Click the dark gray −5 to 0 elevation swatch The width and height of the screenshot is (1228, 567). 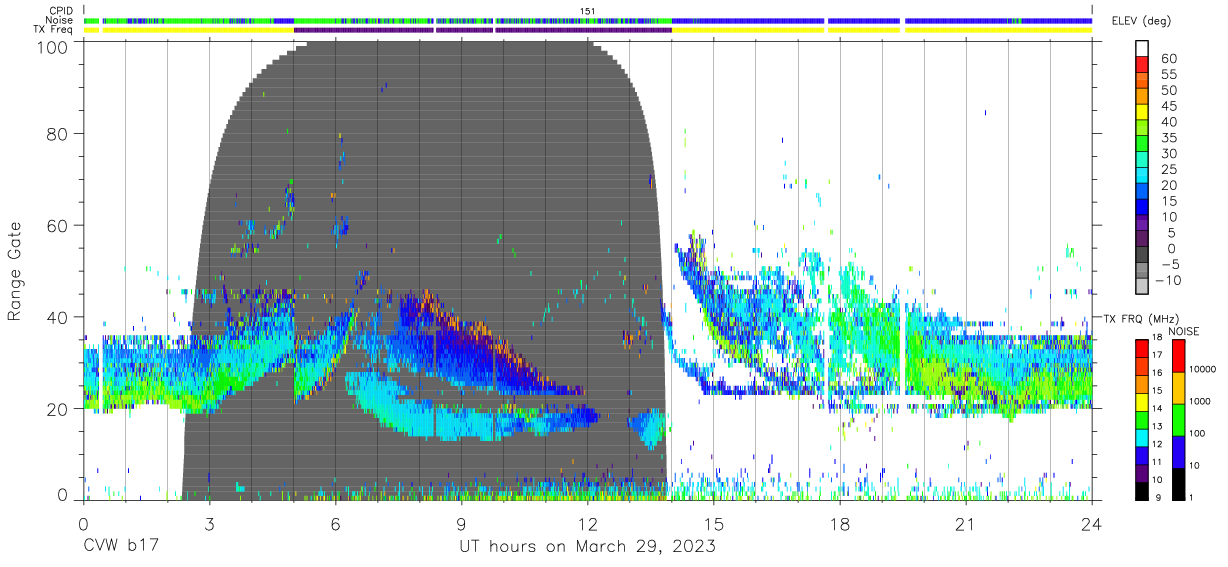[1142, 256]
